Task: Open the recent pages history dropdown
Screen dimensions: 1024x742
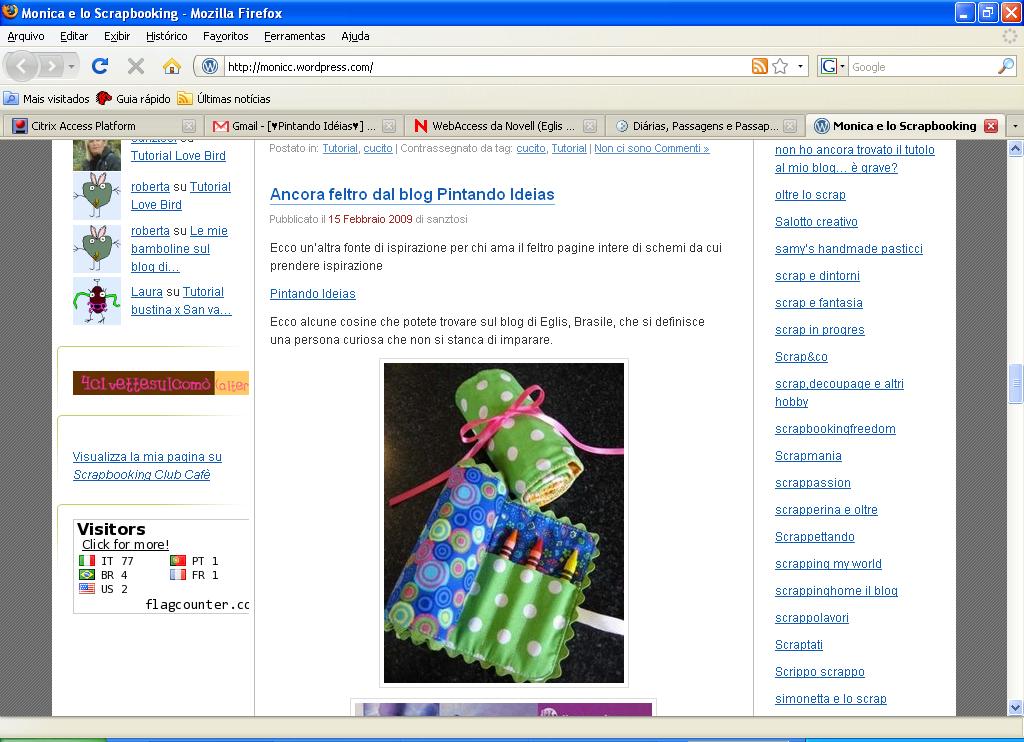Action: point(71,67)
